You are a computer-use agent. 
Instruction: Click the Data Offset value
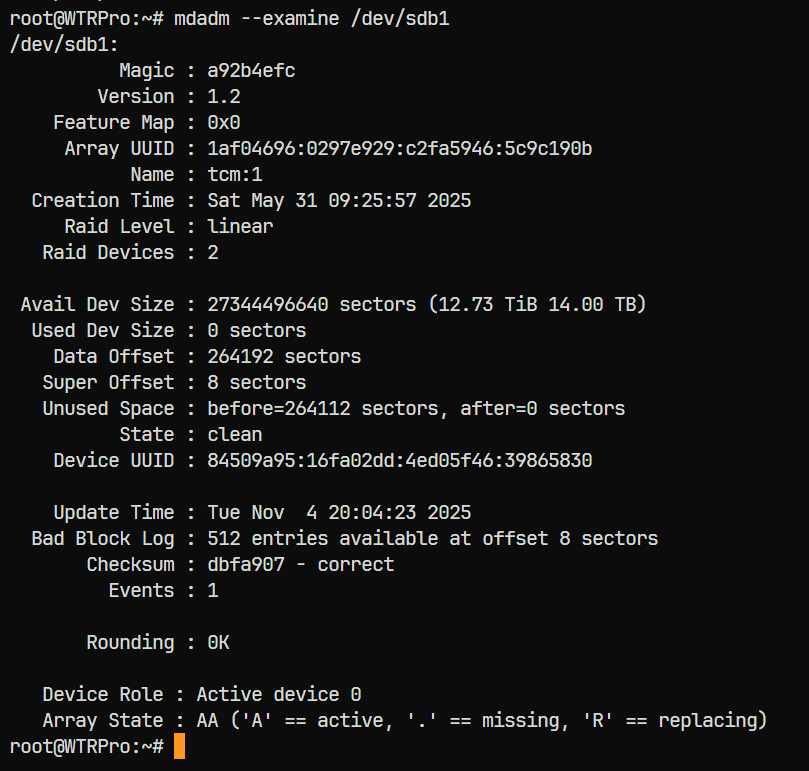[284, 356]
